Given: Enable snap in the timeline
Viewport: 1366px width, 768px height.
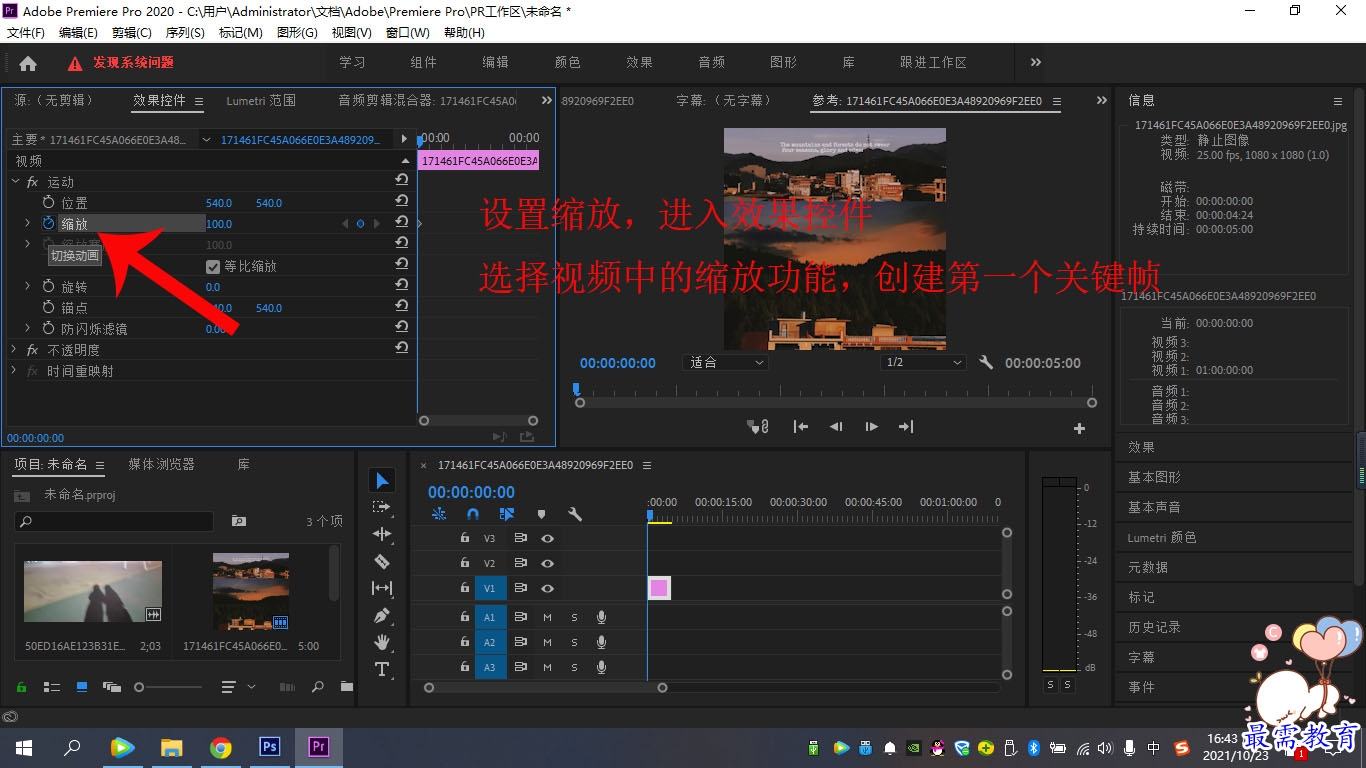Looking at the screenshot, I should (x=473, y=514).
